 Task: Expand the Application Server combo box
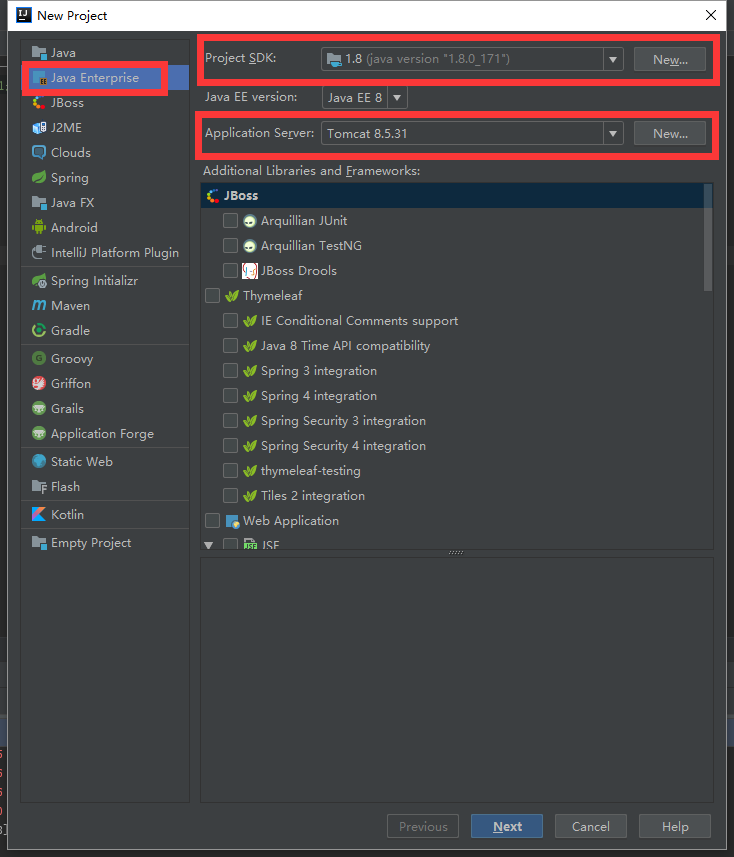coord(613,133)
